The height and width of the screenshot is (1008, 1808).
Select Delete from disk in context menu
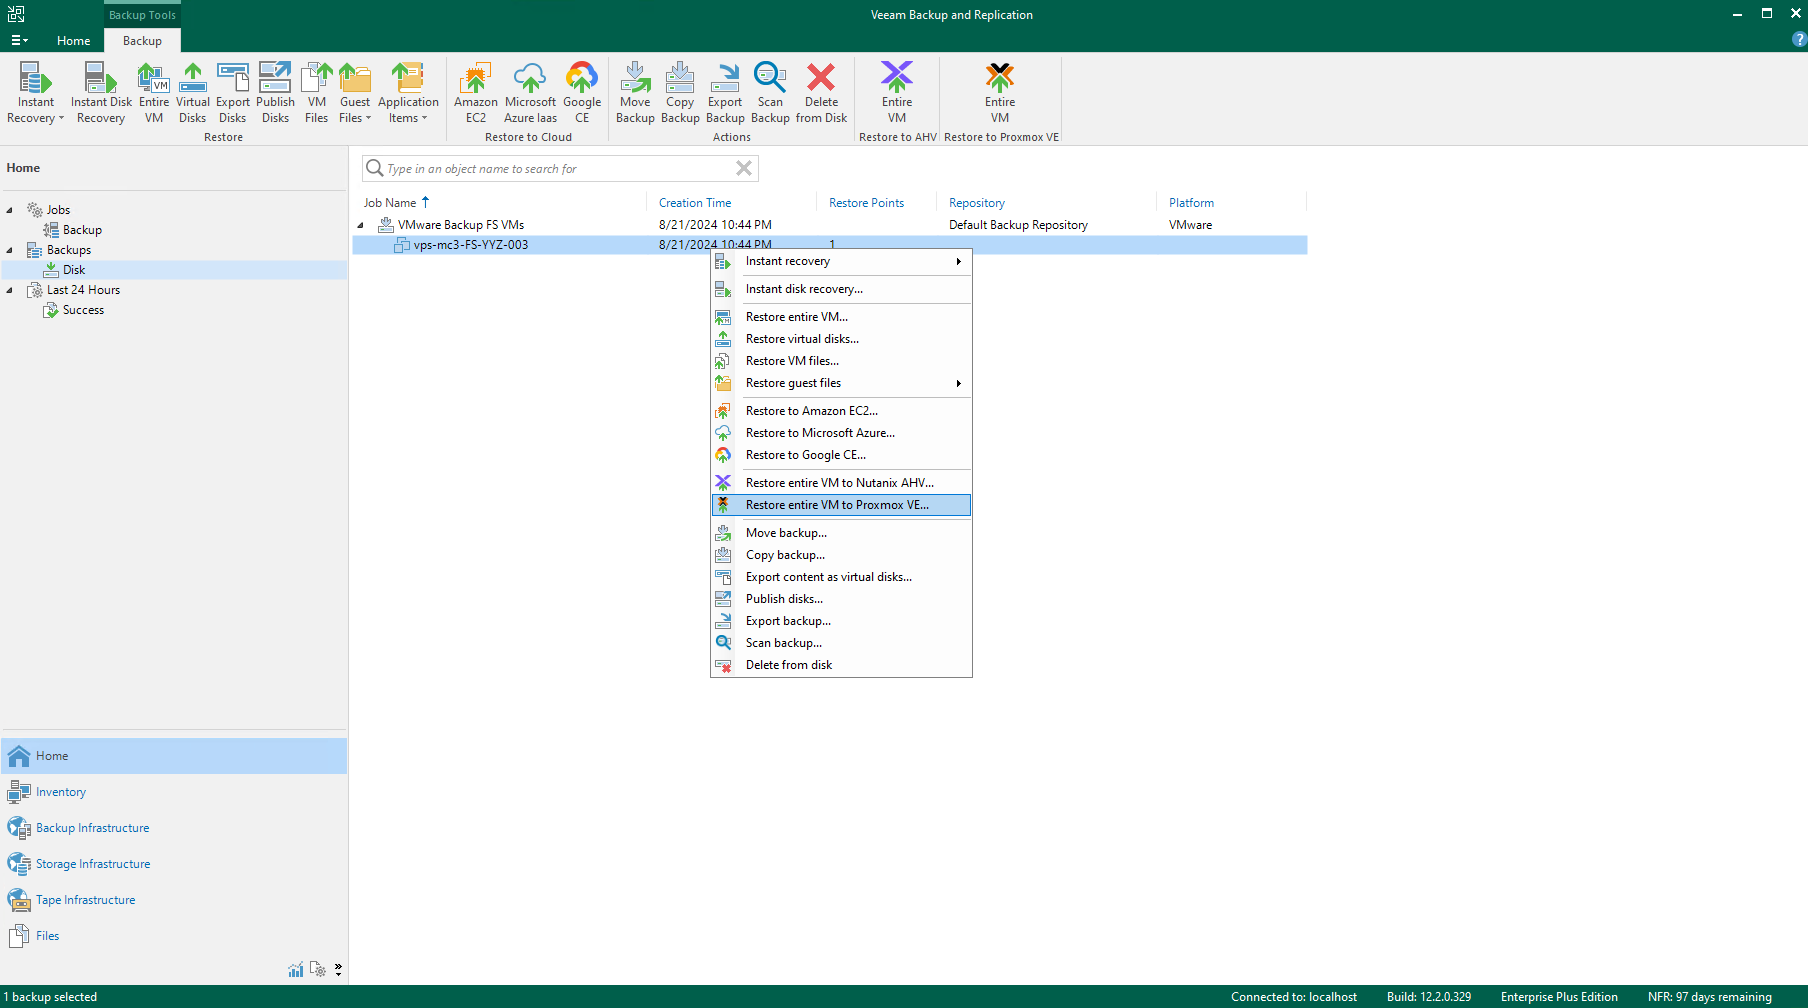coord(788,665)
